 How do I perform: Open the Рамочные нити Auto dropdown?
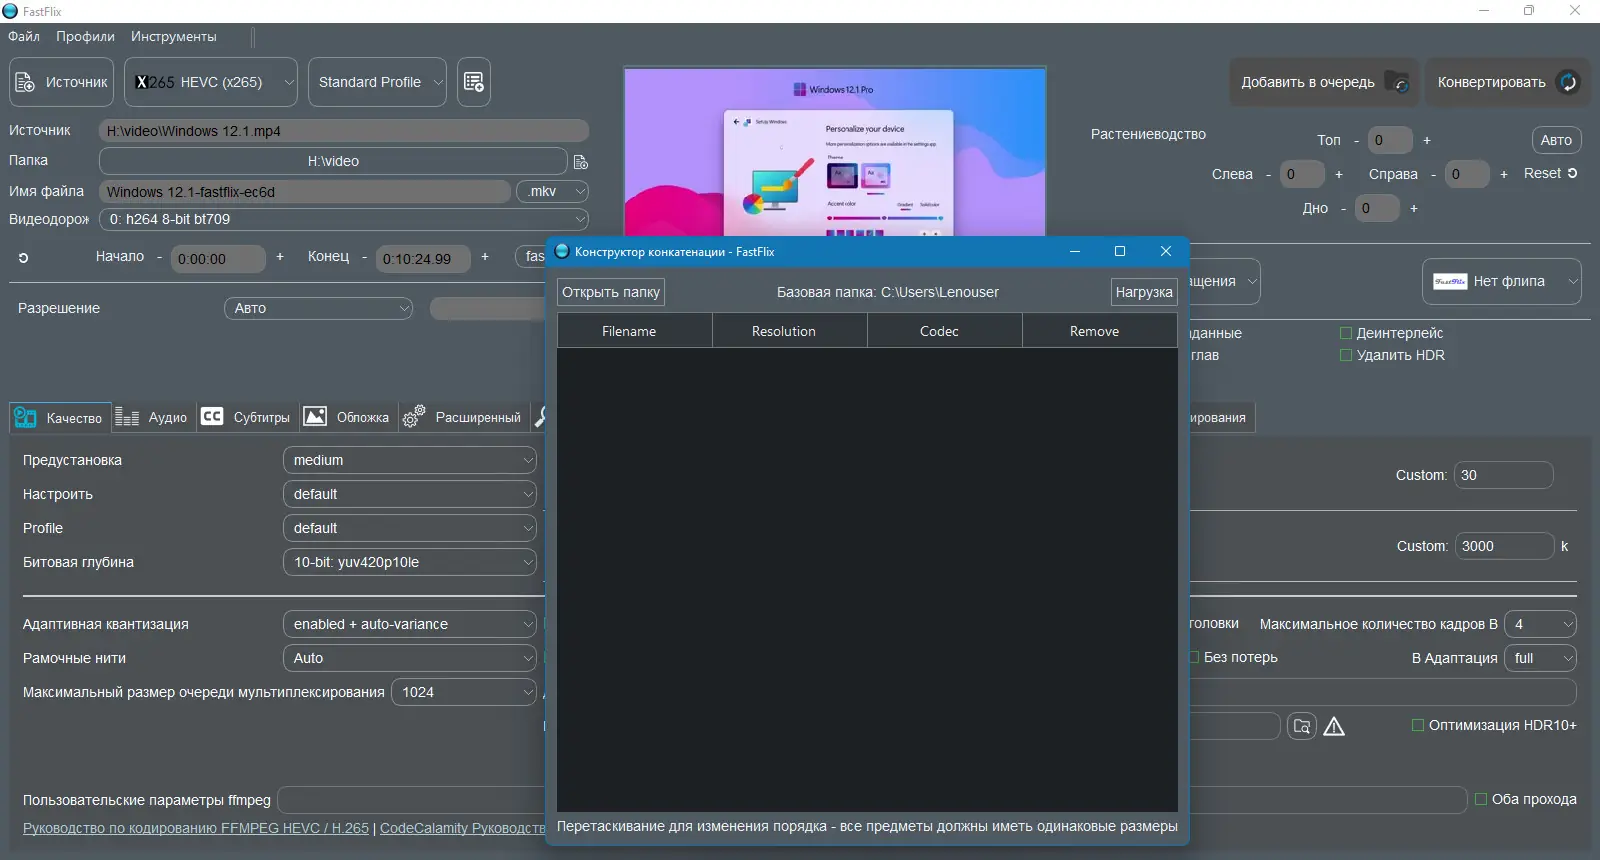pos(410,658)
